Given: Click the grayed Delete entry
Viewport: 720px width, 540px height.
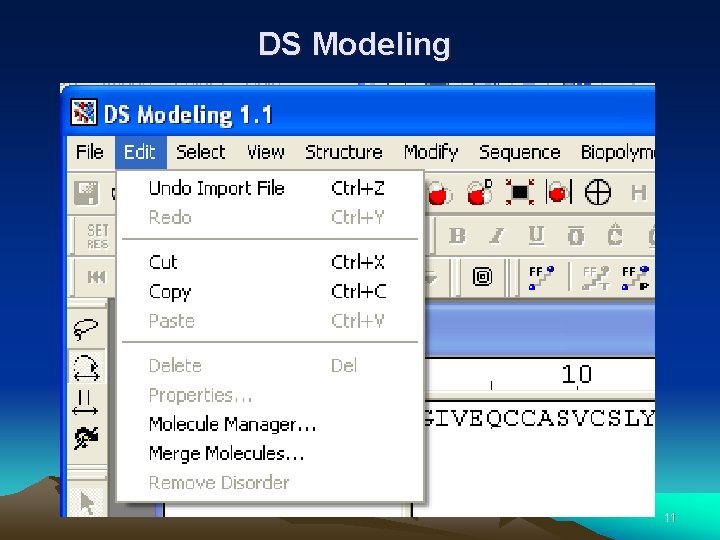Looking at the screenshot, I should [x=270, y=366].
